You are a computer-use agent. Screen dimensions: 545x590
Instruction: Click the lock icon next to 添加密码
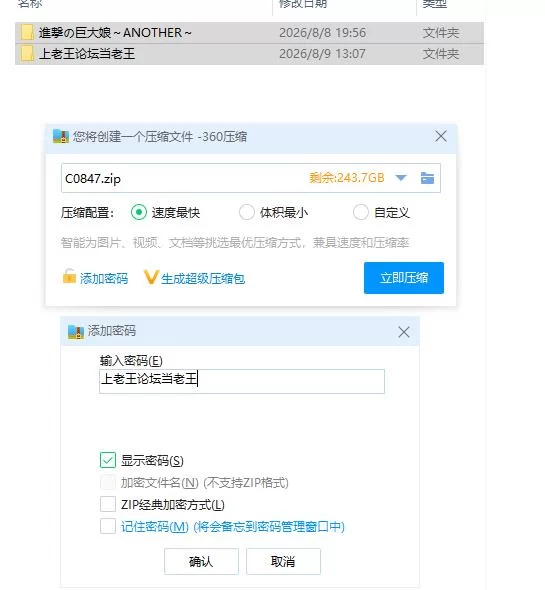(x=69, y=276)
